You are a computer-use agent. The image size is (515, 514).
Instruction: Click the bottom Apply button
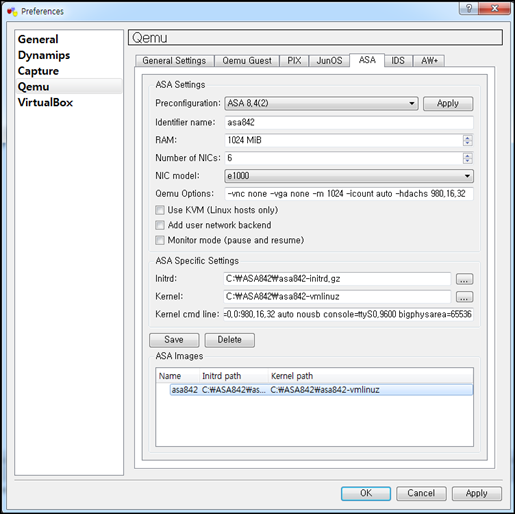click(x=476, y=493)
